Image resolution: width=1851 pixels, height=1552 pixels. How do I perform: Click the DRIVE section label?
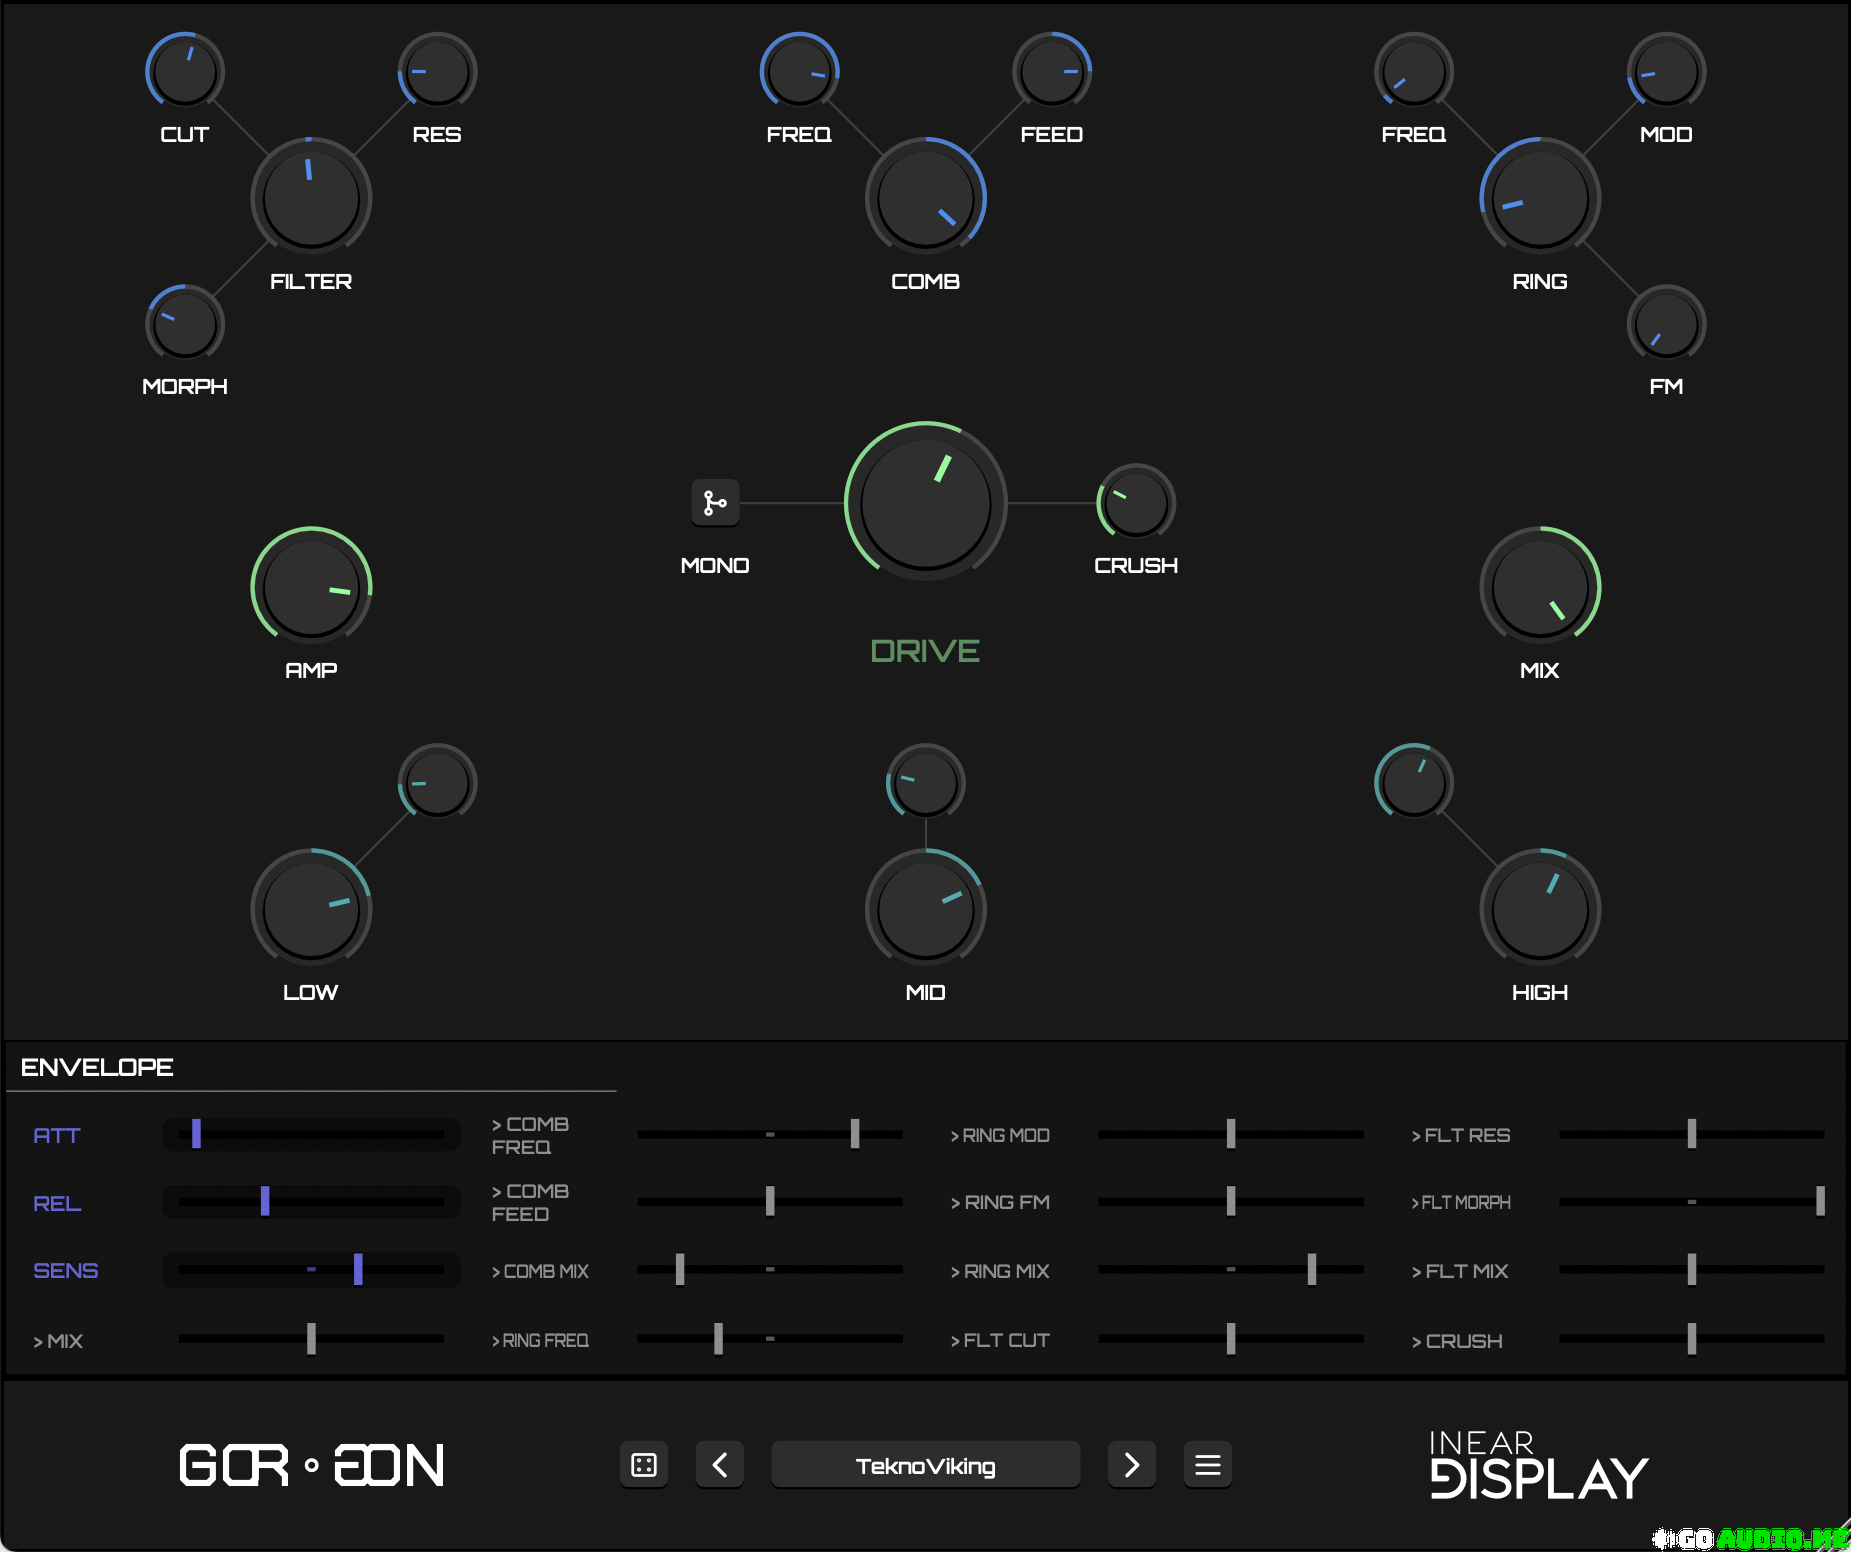pos(925,651)
